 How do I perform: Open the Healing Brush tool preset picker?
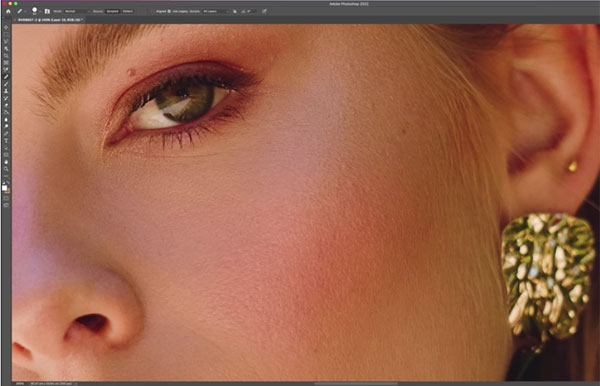pos(21,11)
